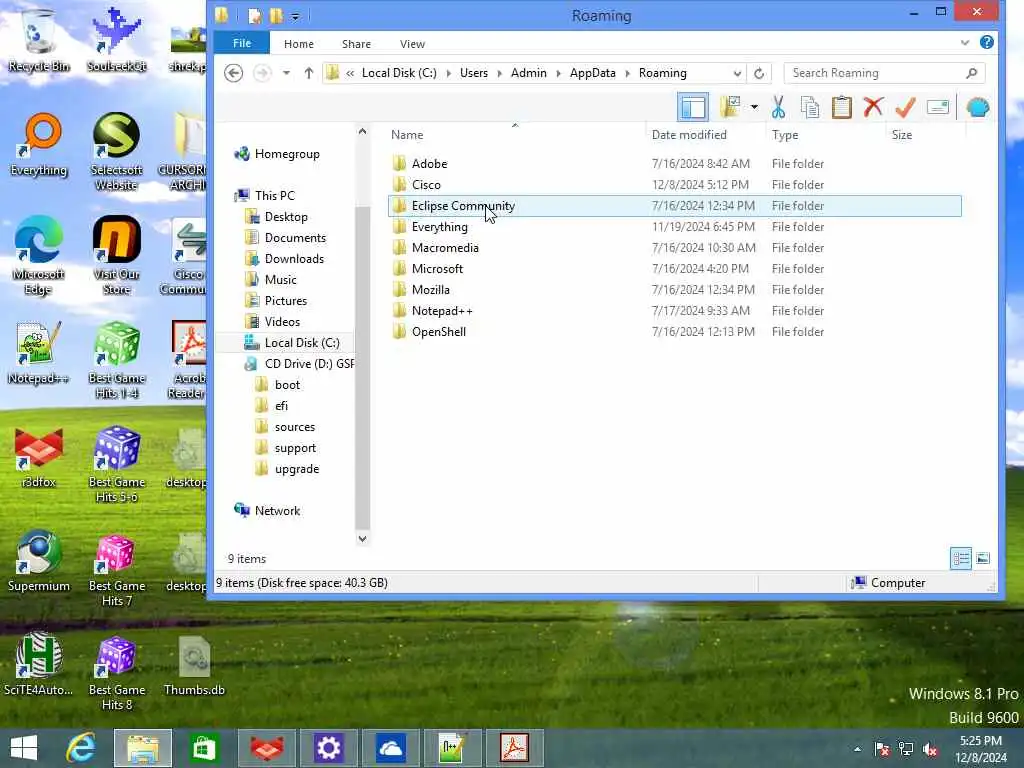Toggle the navigation pane toolbar icon
1024x768 pixels.
tap(692, 107)
